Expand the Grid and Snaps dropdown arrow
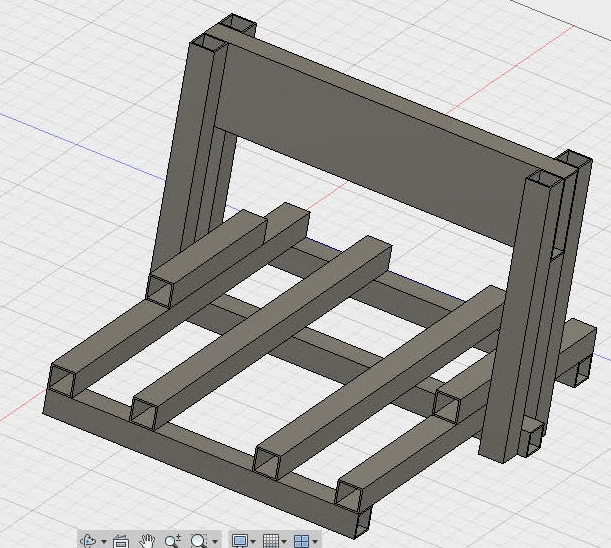This screenshot has width=611, height=548. [x=284, y=541]
